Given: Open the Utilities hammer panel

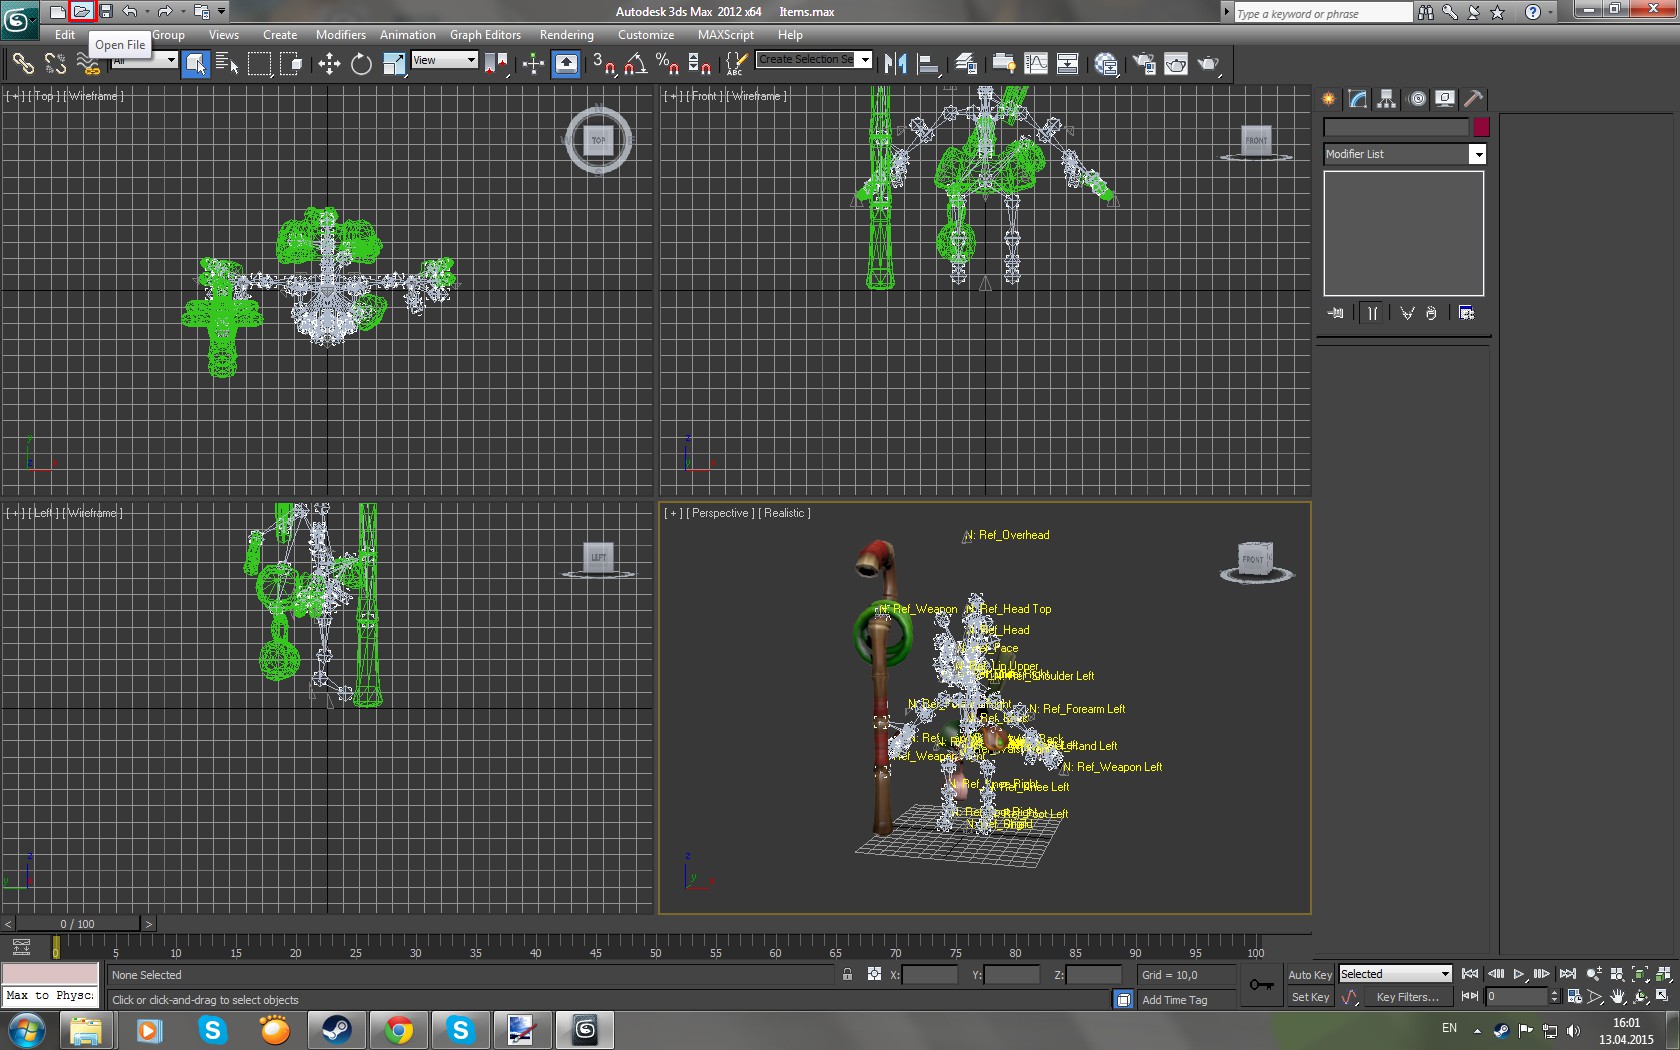Looking at the screenshot, I should pos(1473,99).
